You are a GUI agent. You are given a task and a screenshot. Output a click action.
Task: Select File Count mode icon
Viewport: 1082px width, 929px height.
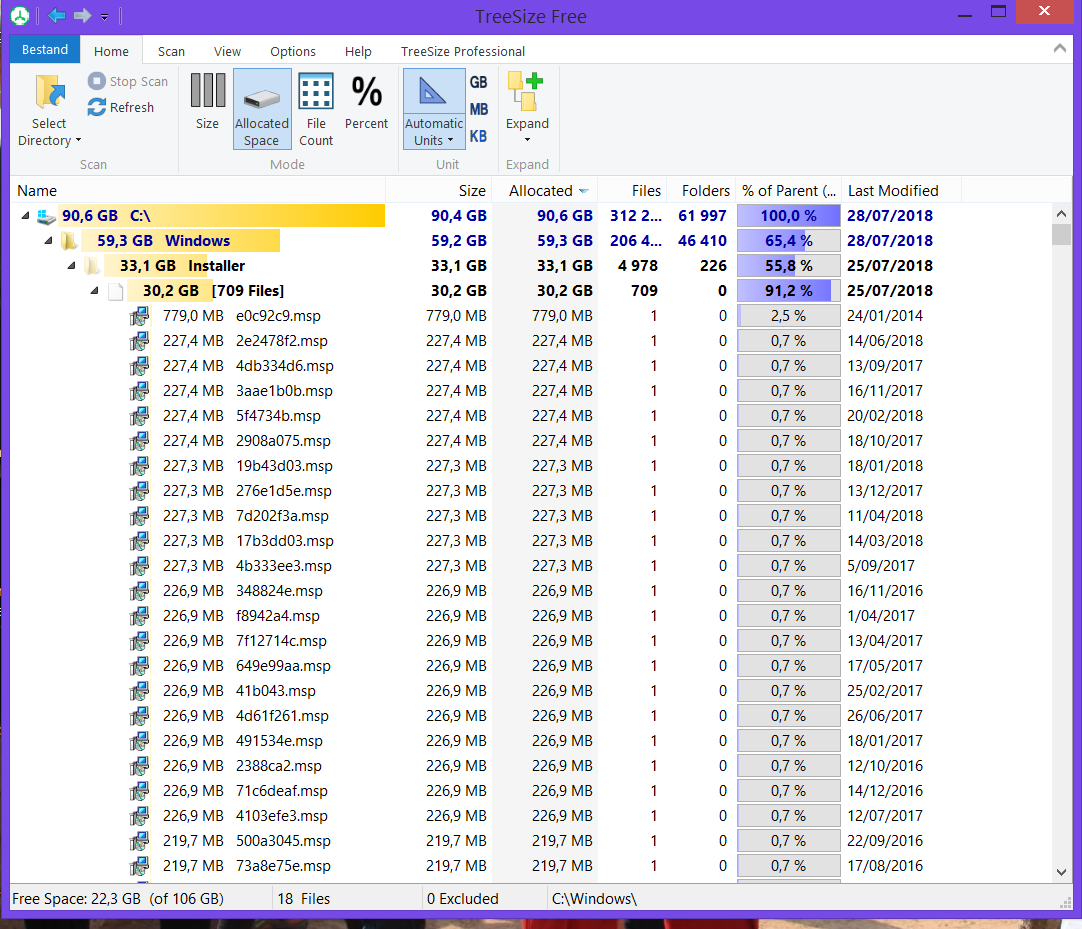[316, 92]
